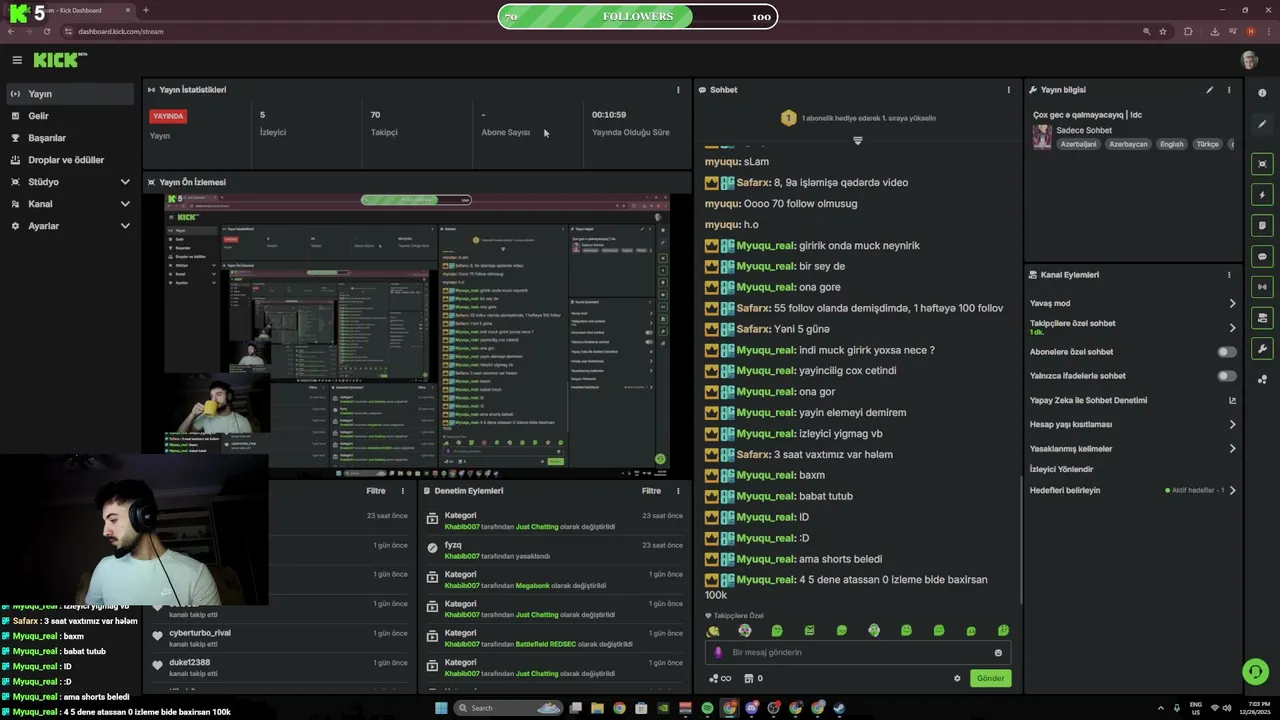Edit stream info with pencil icon in Yayın bilgisi
The height and width of the screenshot is (720, 1280).
click(x=1209, y=90)
